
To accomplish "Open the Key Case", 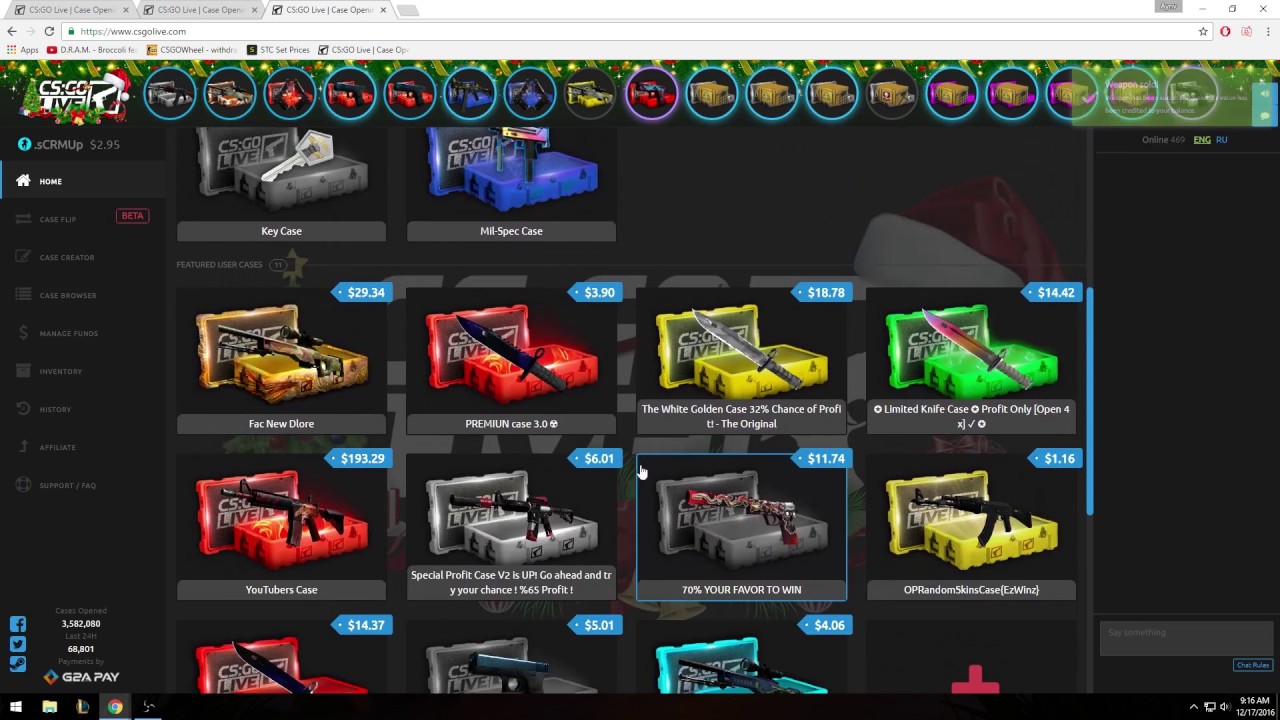I will 281,185.
